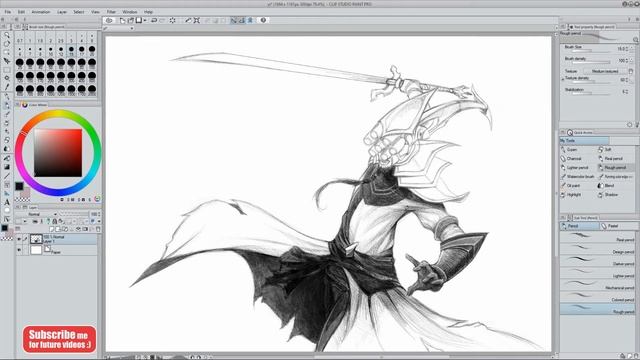Switch to Pastel sub tool tab
640x360 pixels.
click(619, 226)
